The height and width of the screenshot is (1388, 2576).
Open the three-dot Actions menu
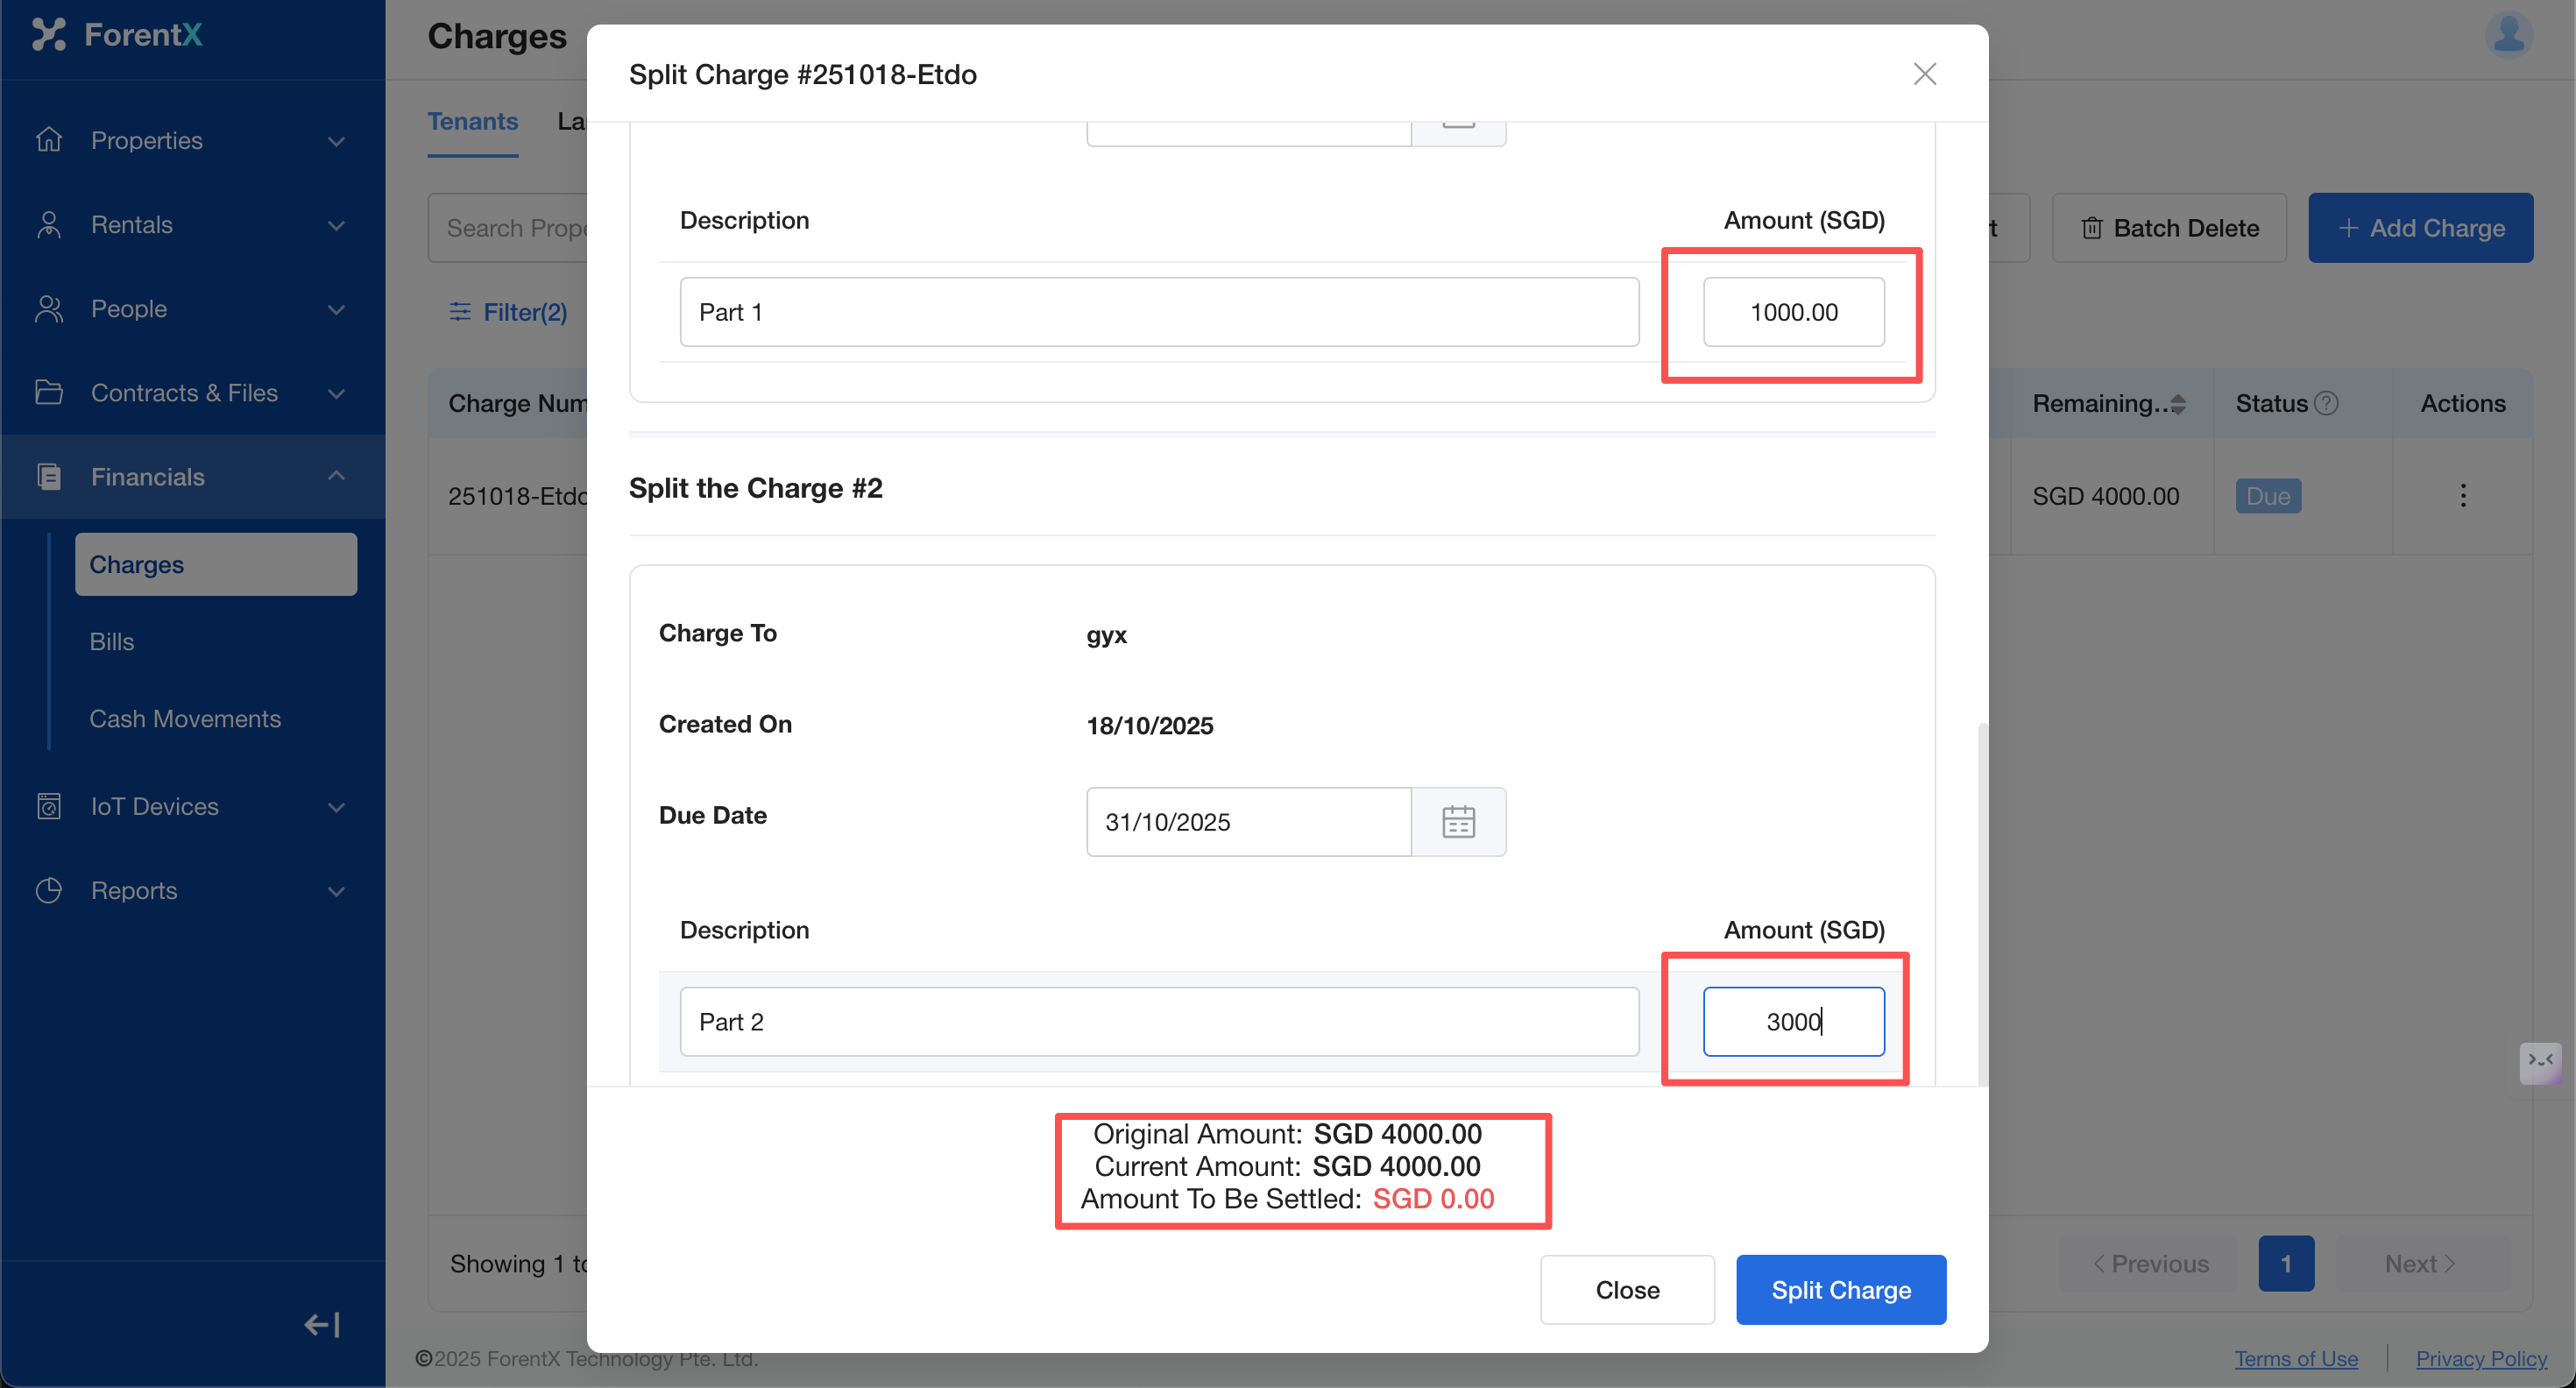tap(2462, 496)
